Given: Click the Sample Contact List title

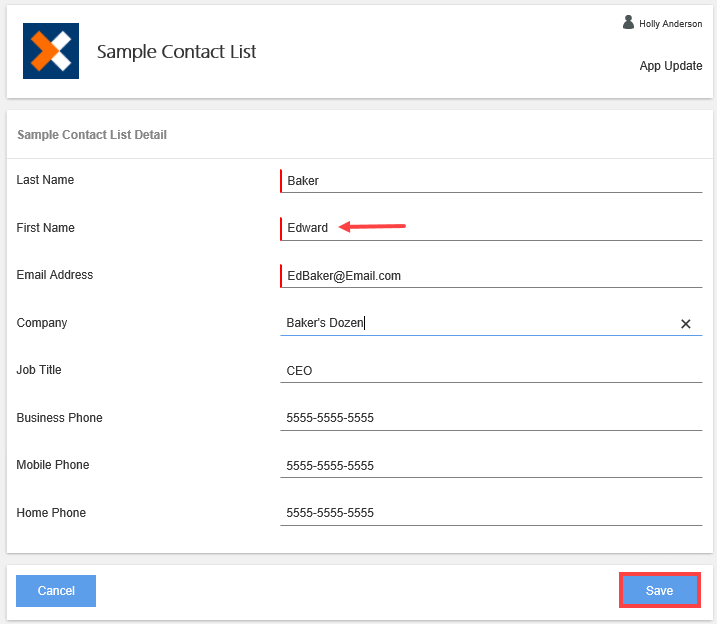Looking at the screenshot, I should point(176,52).
